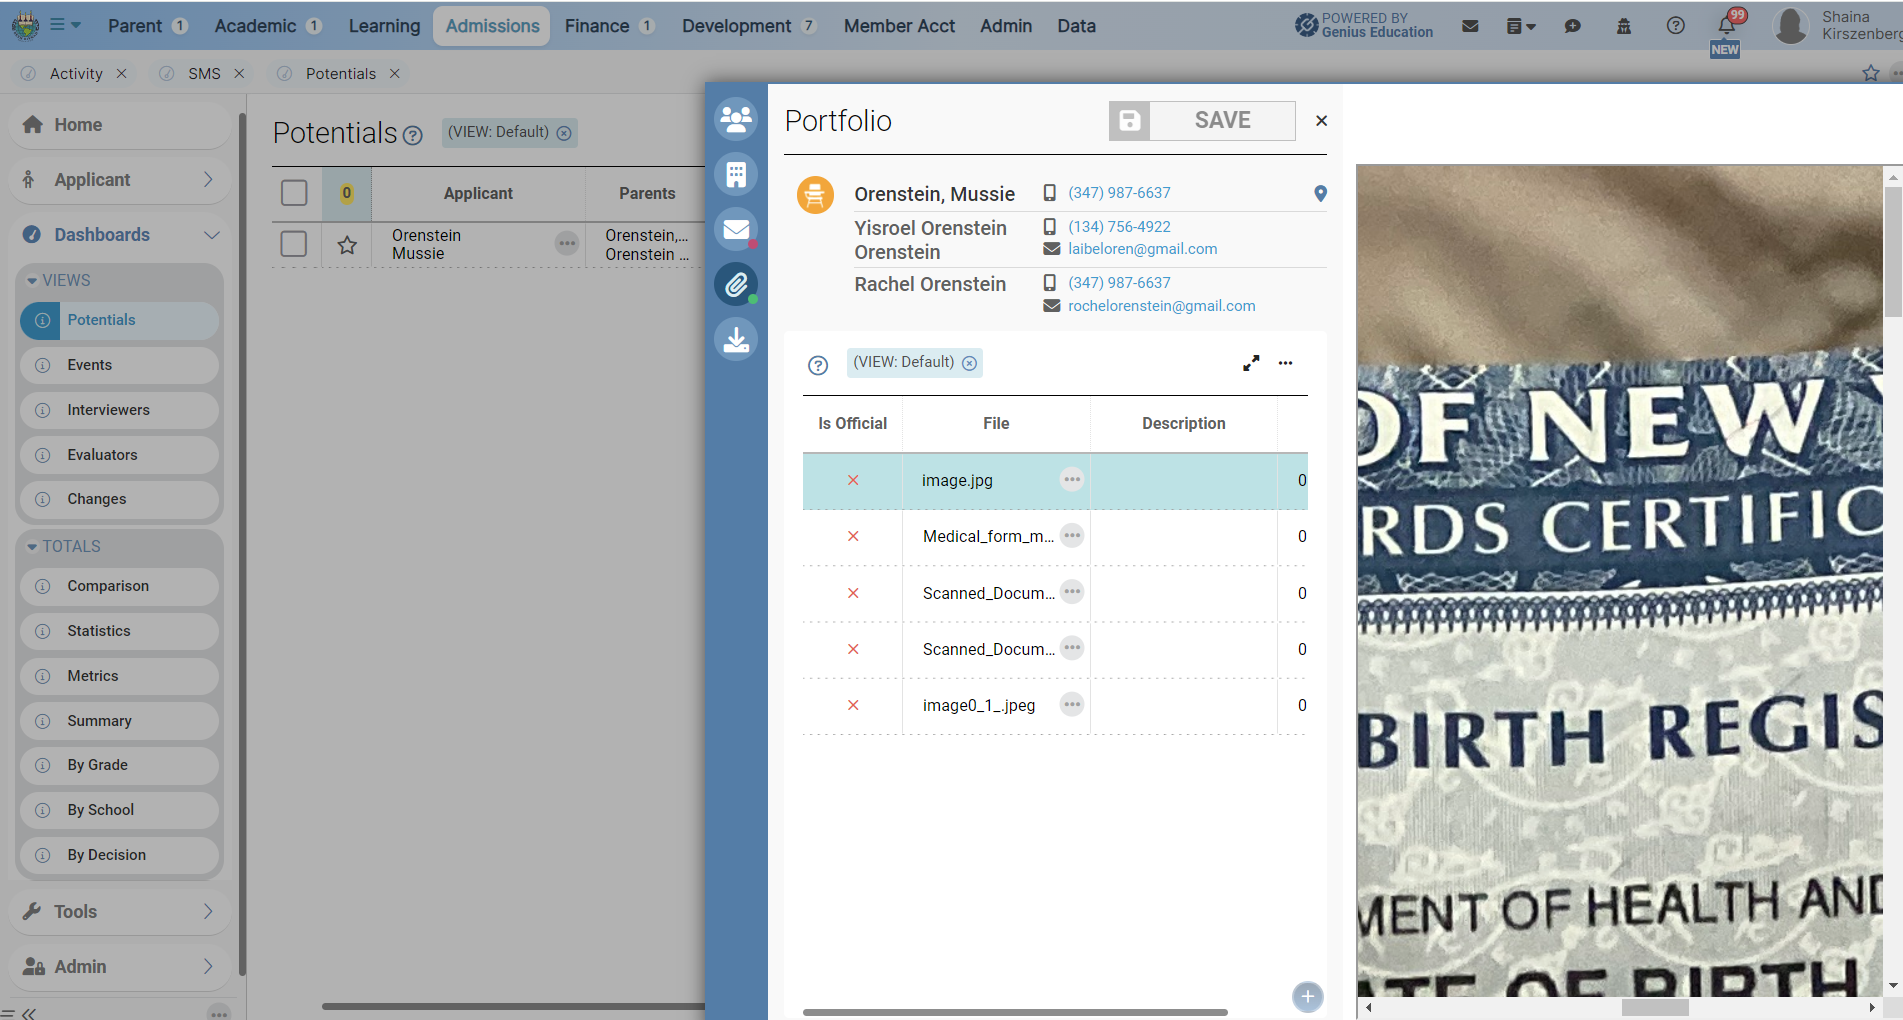
Task: Click the map location pin next to Orenstein, Mussie
Action: point(1320,194)
